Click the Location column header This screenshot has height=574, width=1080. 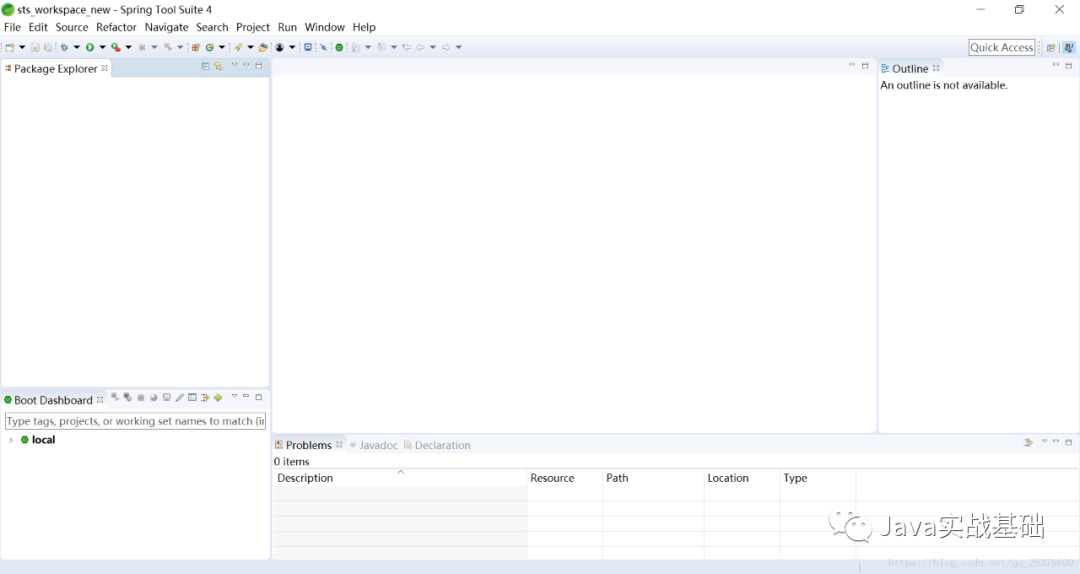(742, 478)
